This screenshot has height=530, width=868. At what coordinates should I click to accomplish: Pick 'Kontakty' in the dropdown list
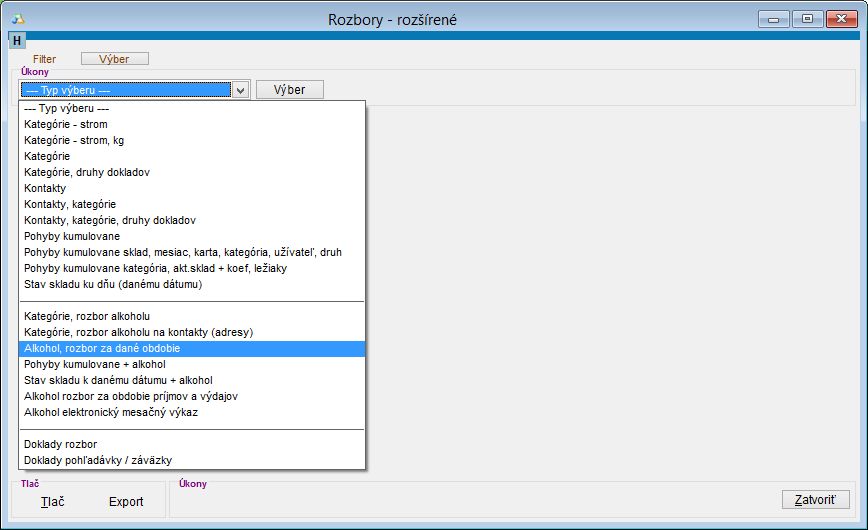45,188
